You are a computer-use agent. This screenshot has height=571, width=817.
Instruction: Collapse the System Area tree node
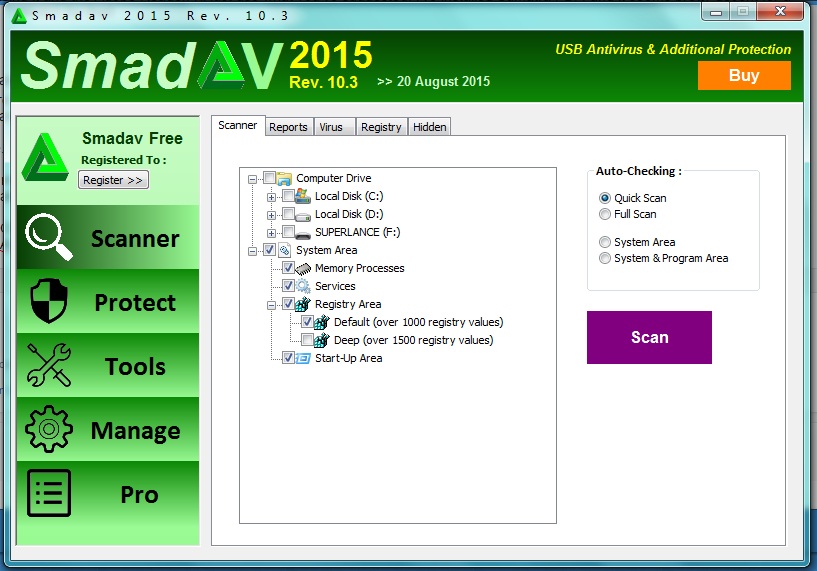pos(253,252)
